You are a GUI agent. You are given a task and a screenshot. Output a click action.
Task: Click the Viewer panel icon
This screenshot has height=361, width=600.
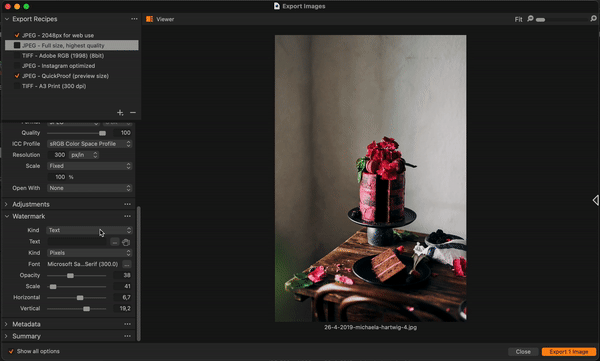coord(150,19)
